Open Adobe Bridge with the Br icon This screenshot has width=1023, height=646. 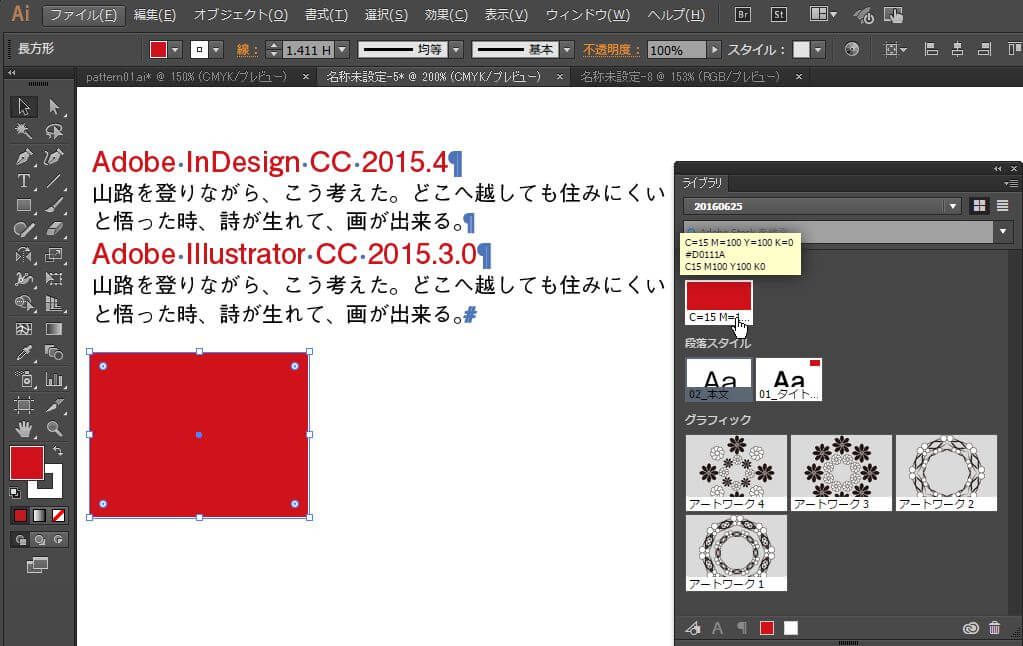coord(742,14)
